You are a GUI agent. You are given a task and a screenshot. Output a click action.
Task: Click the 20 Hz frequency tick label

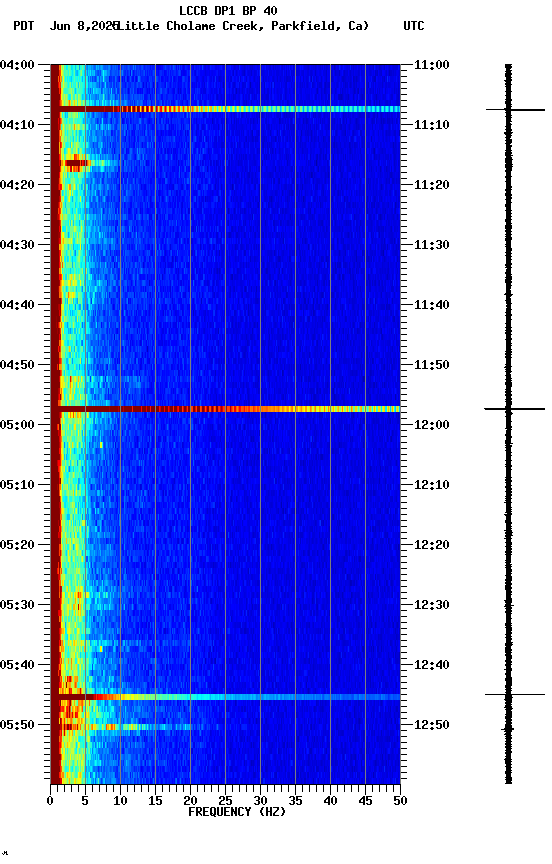point(190,801)
